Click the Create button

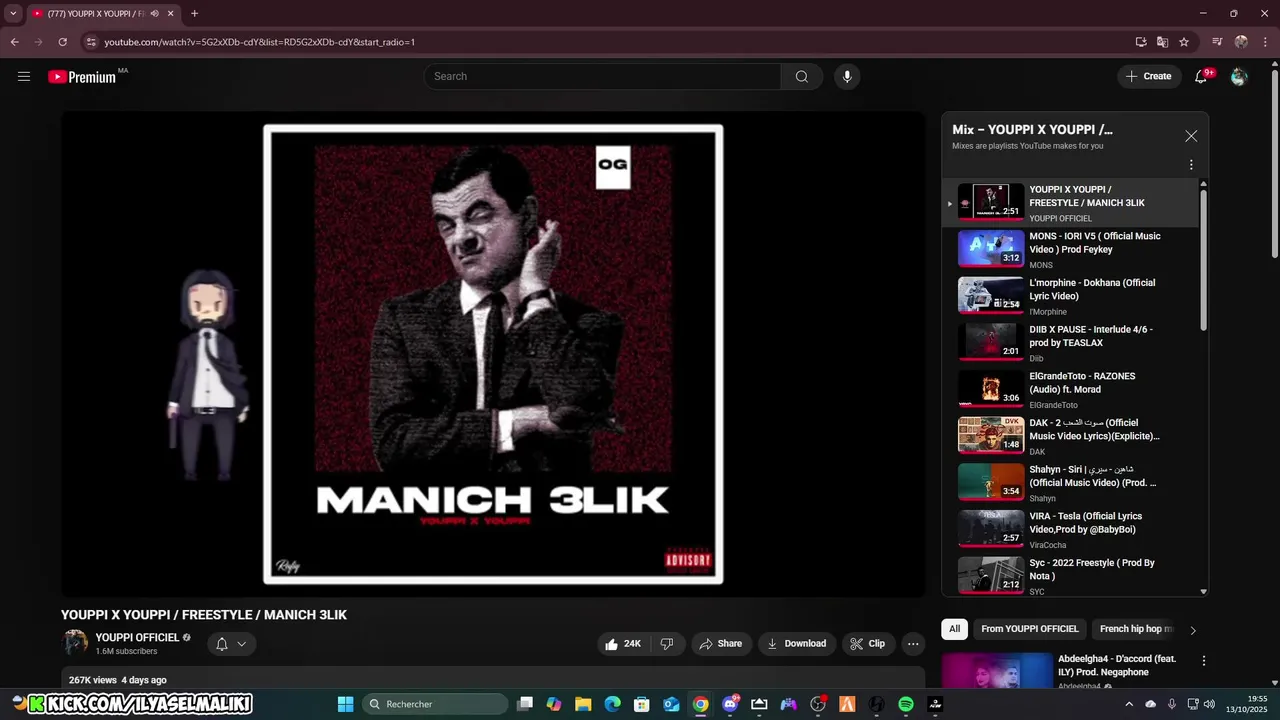tap(1149, 77)
